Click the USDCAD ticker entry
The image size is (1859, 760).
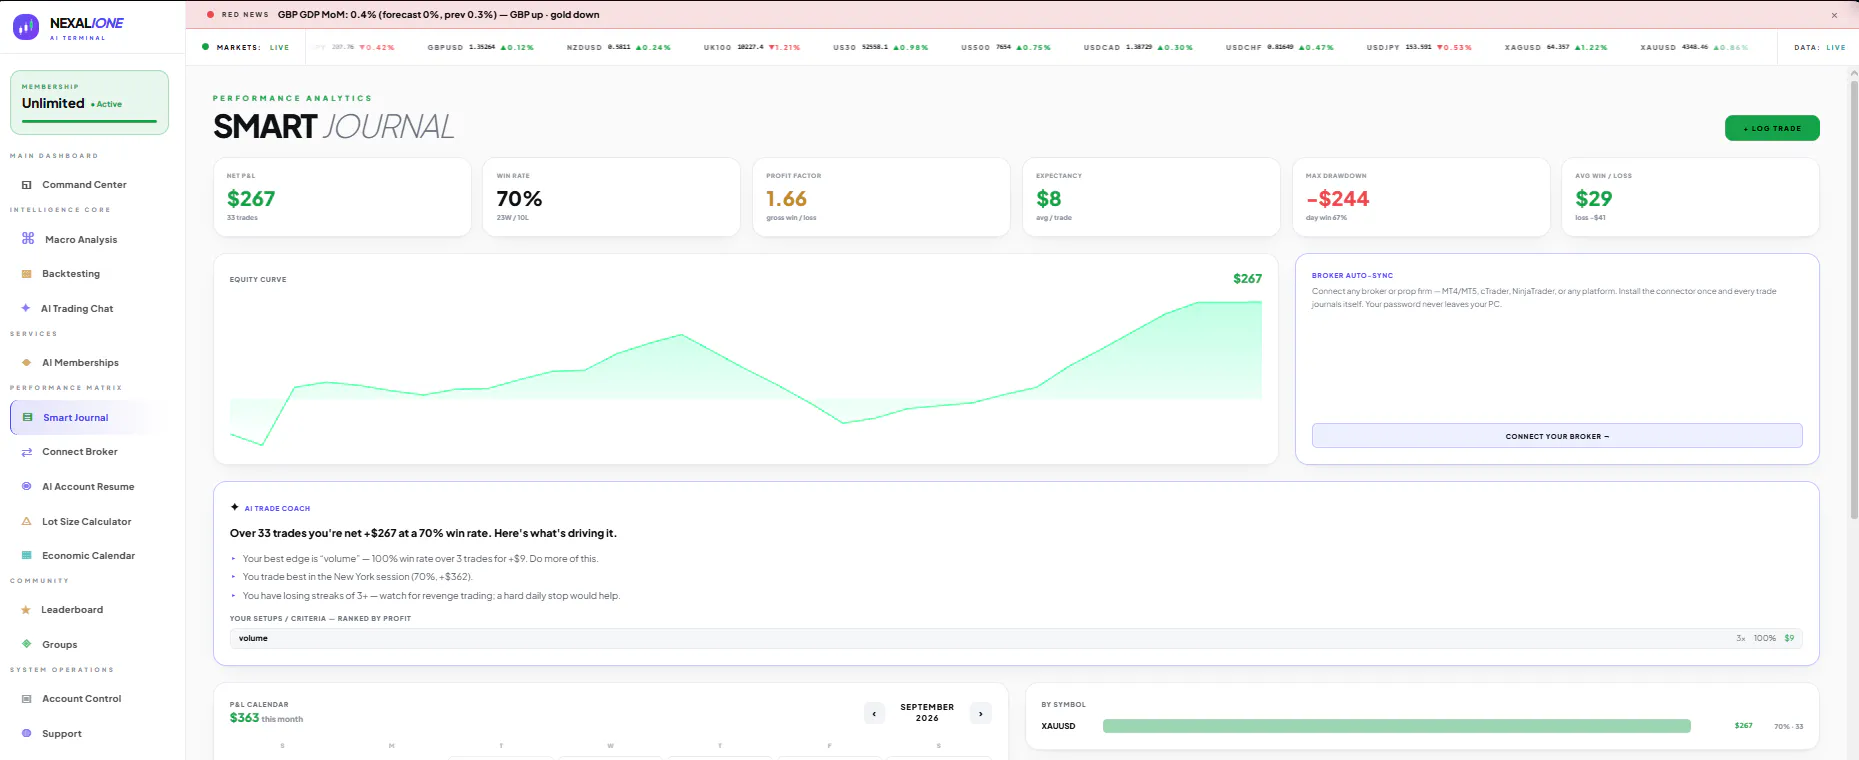1138,47
